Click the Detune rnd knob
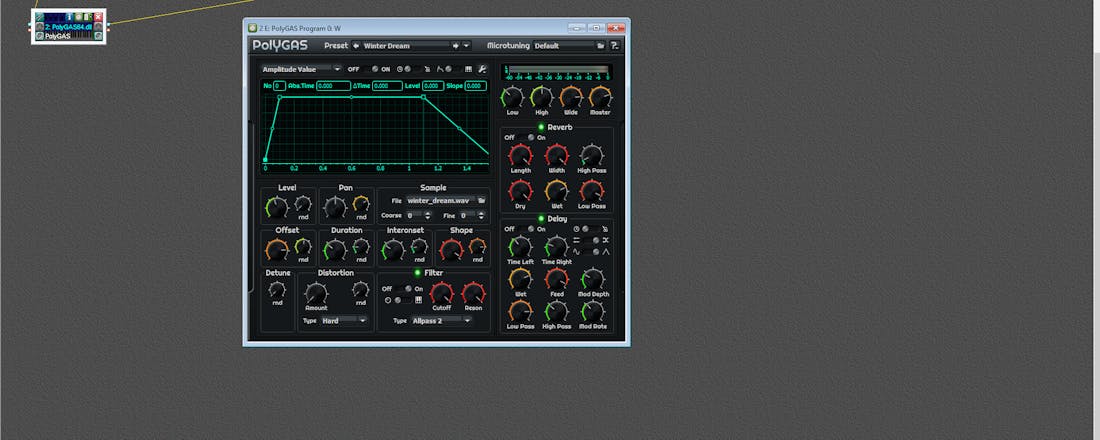The height and width of the screenshot is (440, 1100). (x=277, y=289)
